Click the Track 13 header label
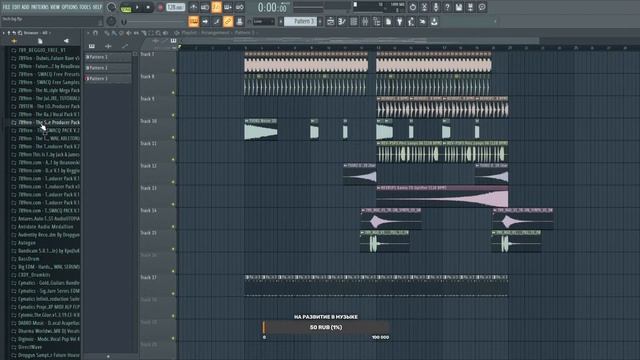Viewport: 640px width, 360px height. coord(149,188)
